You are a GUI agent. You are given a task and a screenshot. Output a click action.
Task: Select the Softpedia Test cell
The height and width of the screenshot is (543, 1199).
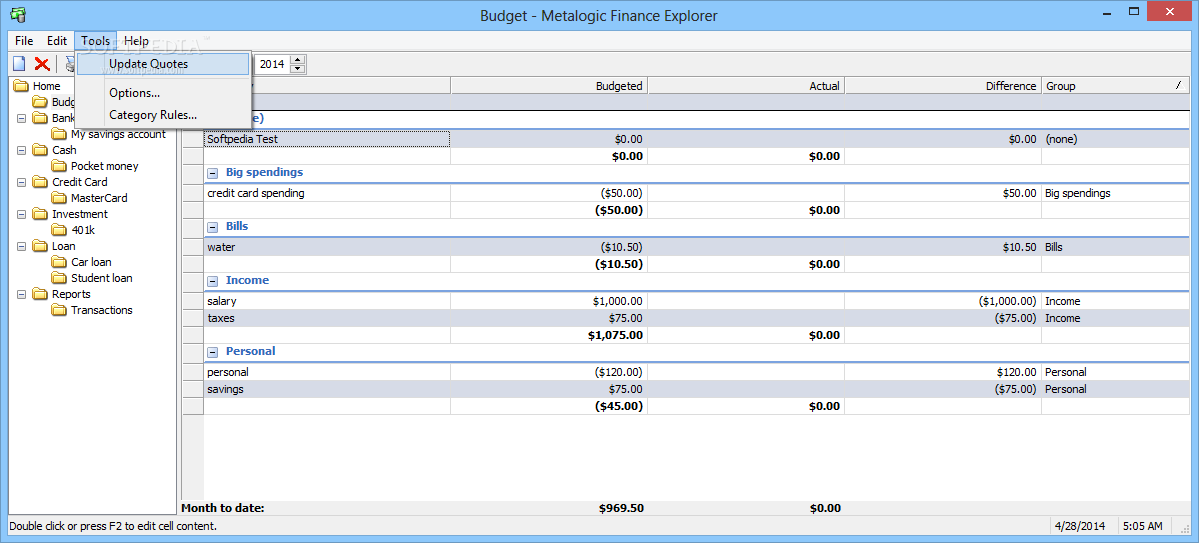pos(327,139)
